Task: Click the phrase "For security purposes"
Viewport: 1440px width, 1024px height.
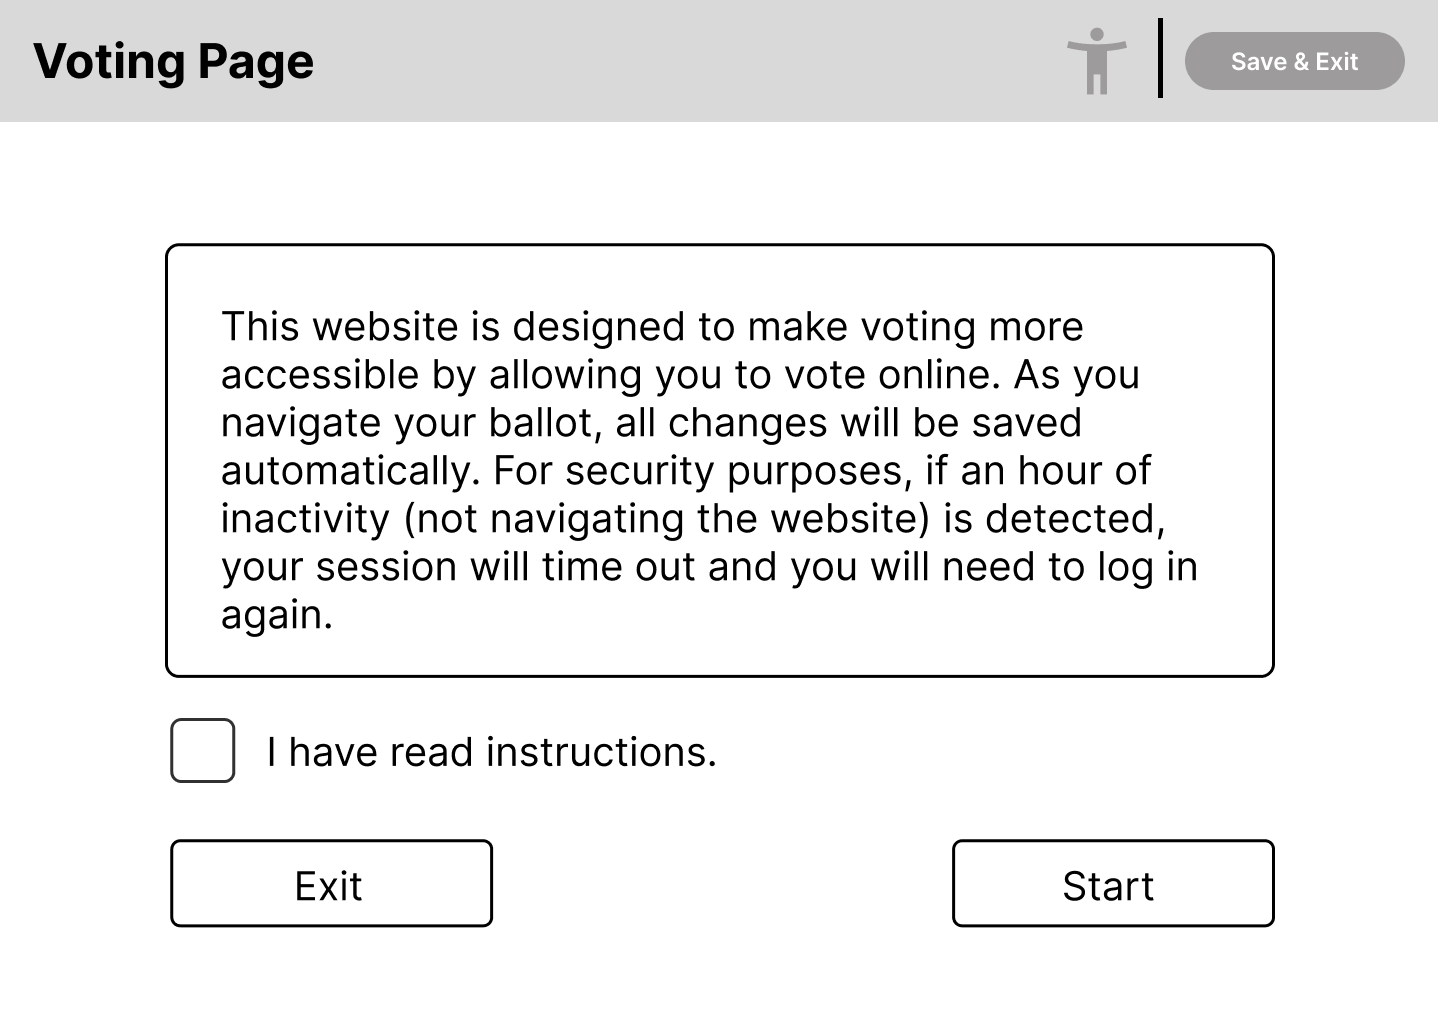Action: click(x=702, y=471)
